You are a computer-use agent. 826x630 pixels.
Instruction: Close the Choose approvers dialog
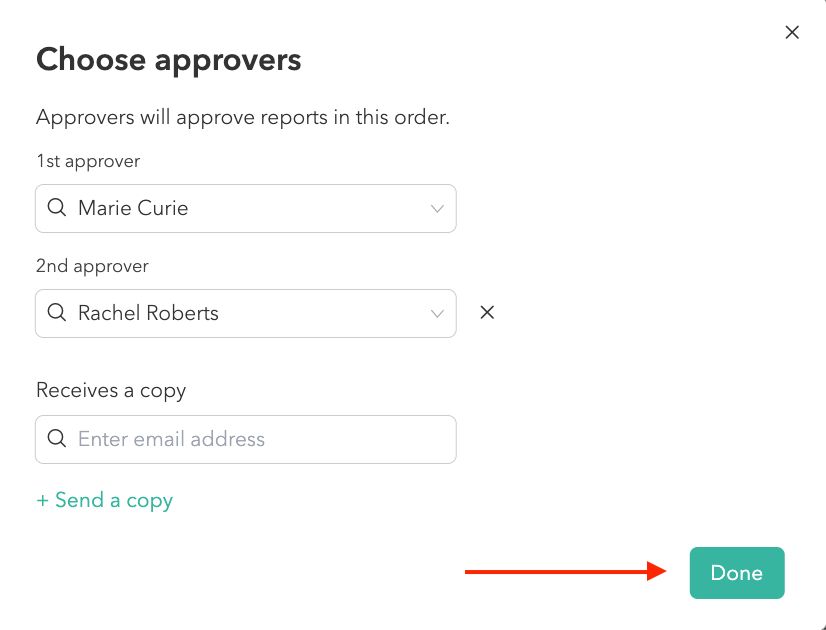792,32
